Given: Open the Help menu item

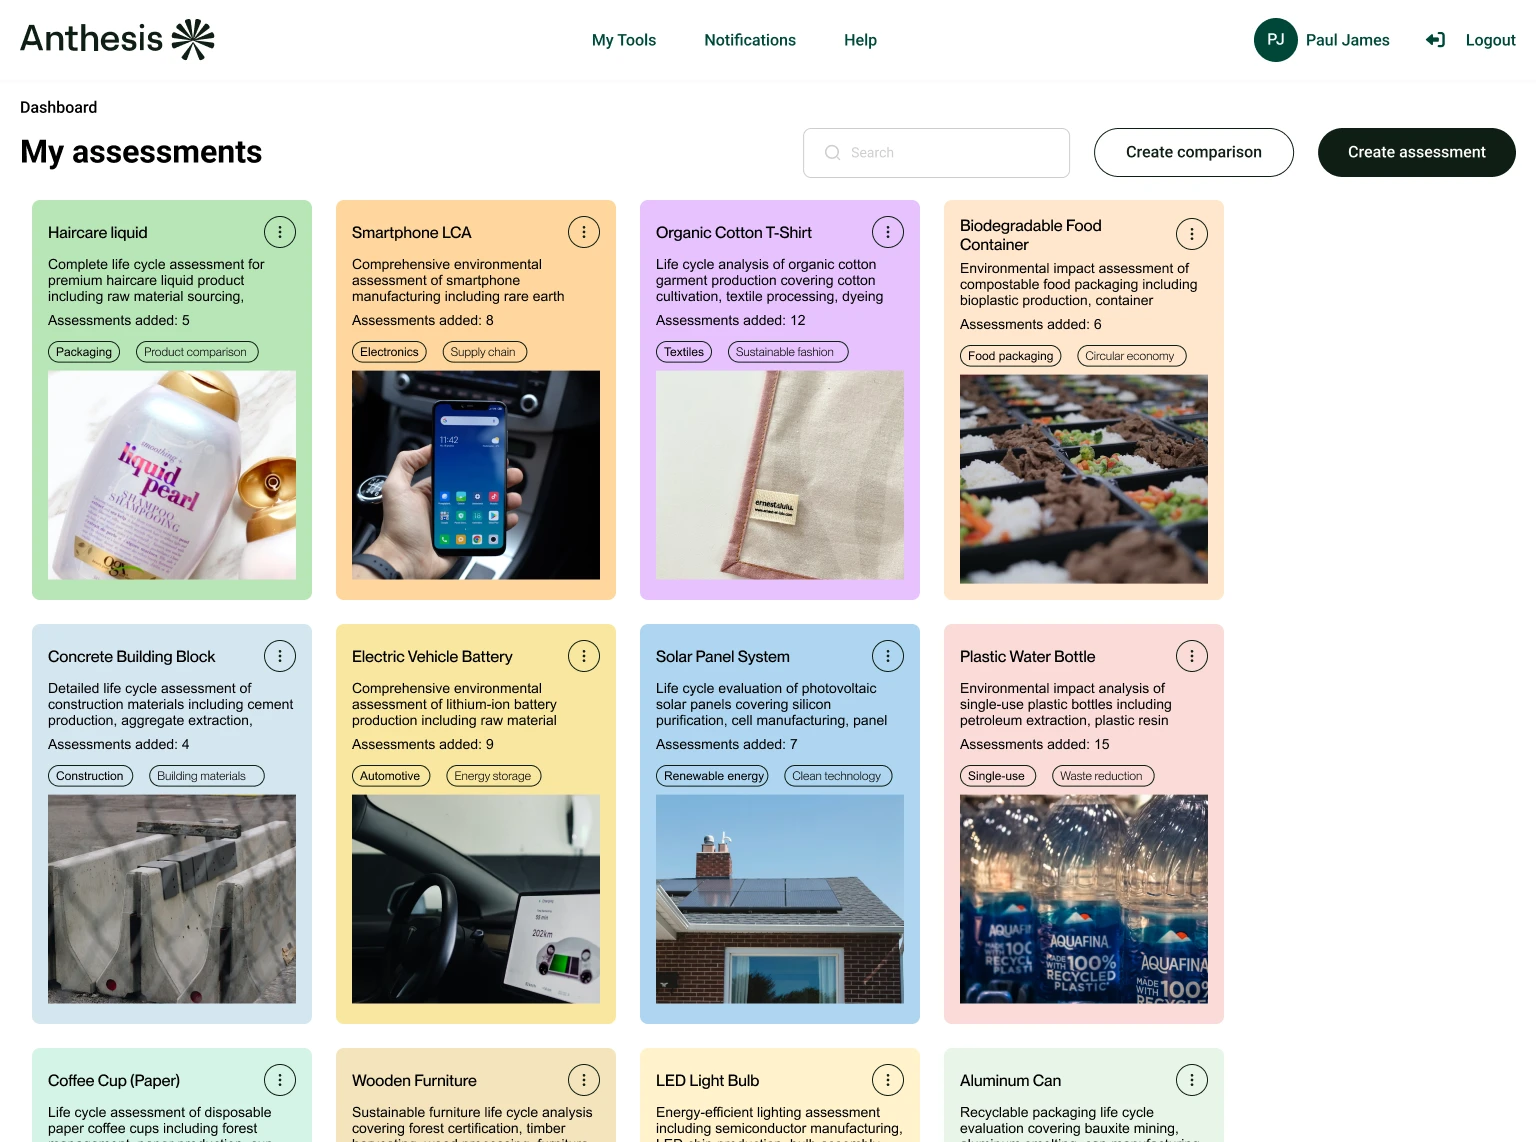Looking at the screenshot, I should point(860,40).
